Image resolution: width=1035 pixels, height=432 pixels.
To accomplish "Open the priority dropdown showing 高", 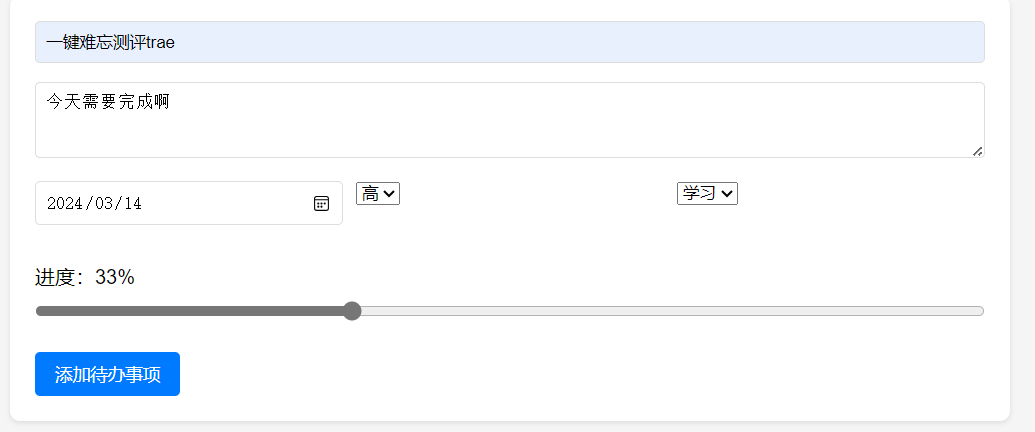I will 378,194.
